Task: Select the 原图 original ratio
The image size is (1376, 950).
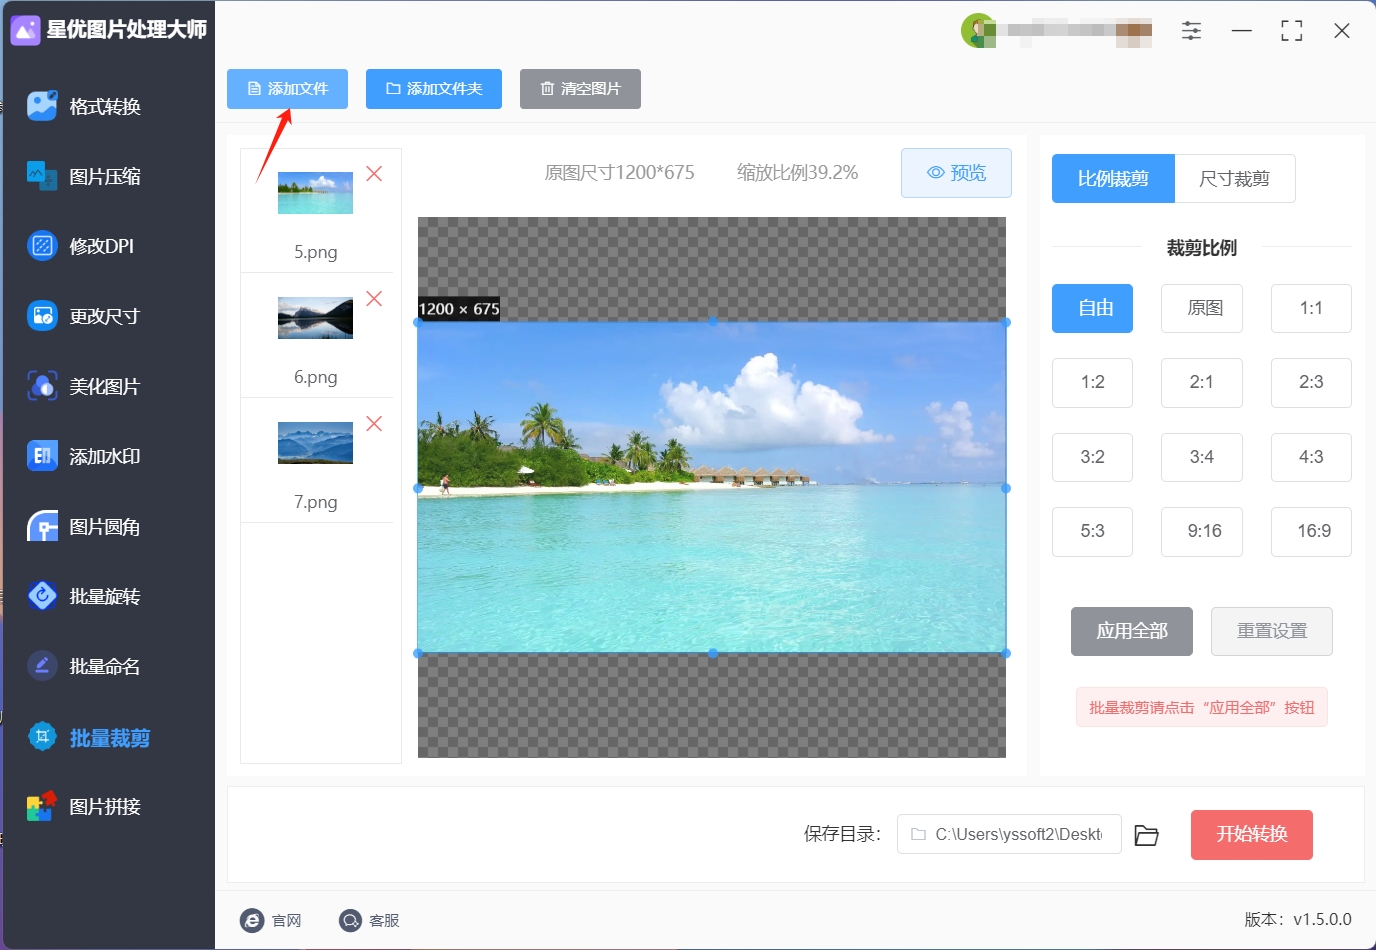Action: coord(1202,308)
